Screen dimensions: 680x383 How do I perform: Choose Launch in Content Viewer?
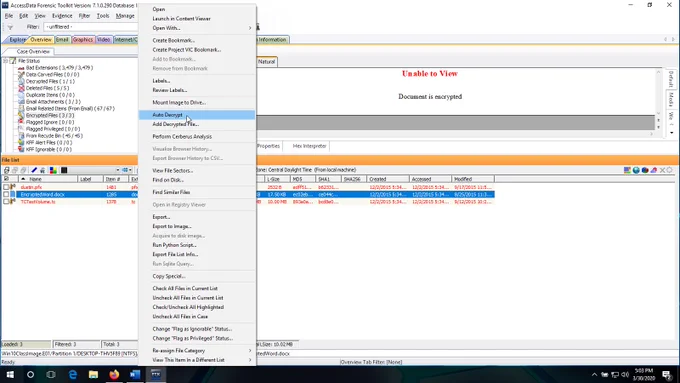197,19
